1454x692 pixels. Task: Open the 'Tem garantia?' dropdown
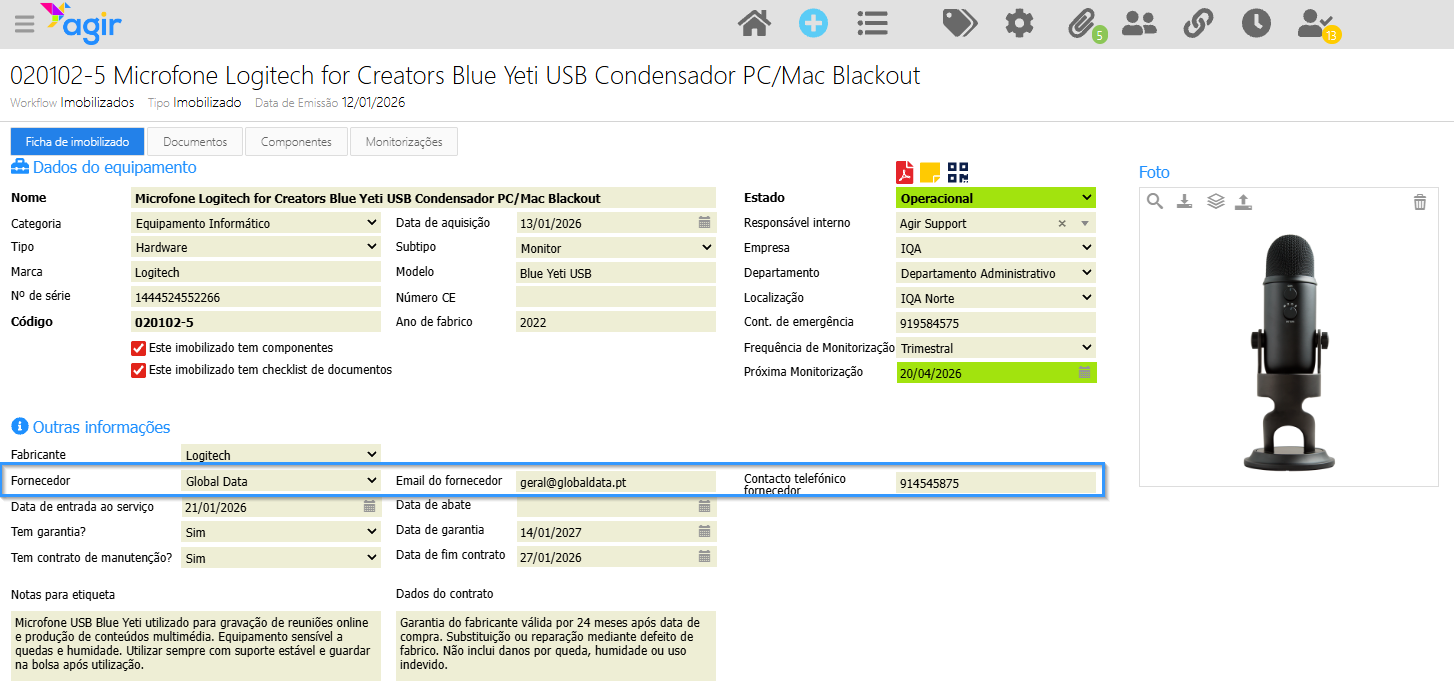281,532
